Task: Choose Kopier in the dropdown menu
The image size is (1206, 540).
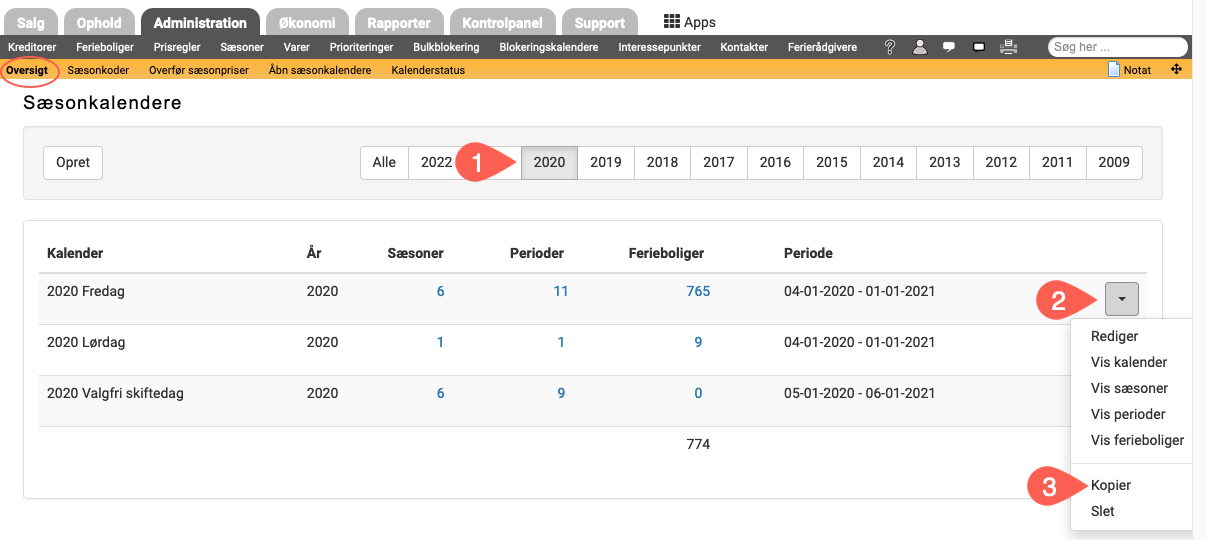Action: [x=1111, y=485]
